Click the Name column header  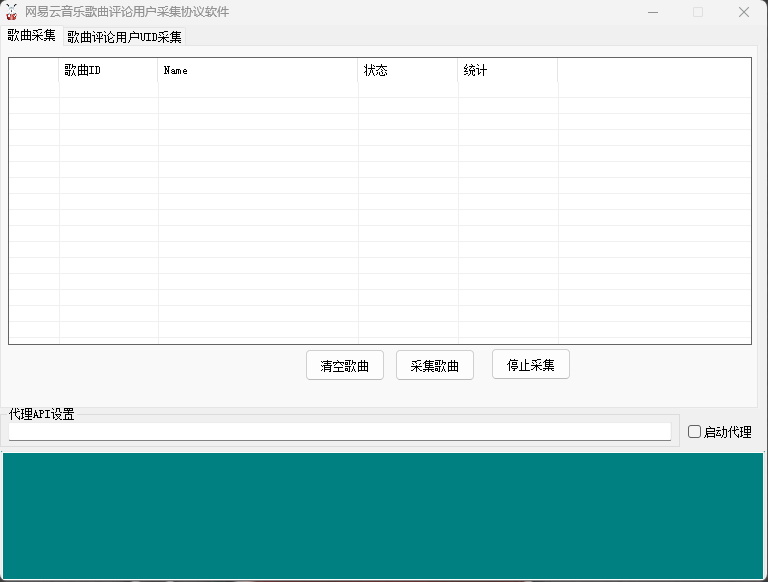(257, 70)
